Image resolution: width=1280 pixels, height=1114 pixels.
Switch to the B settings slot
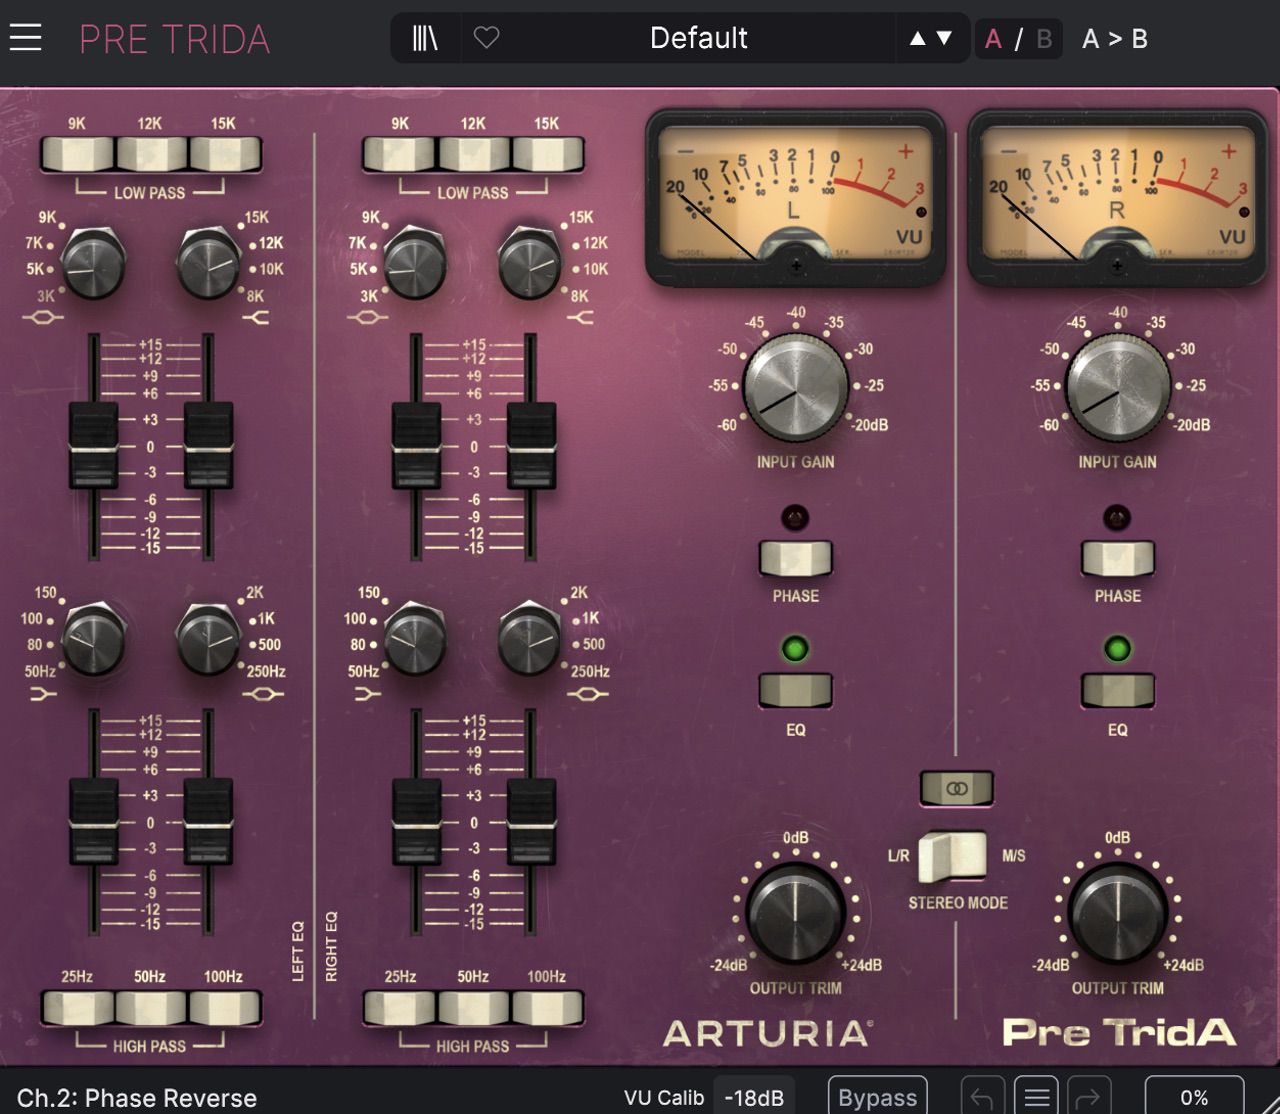(1044, 38)
